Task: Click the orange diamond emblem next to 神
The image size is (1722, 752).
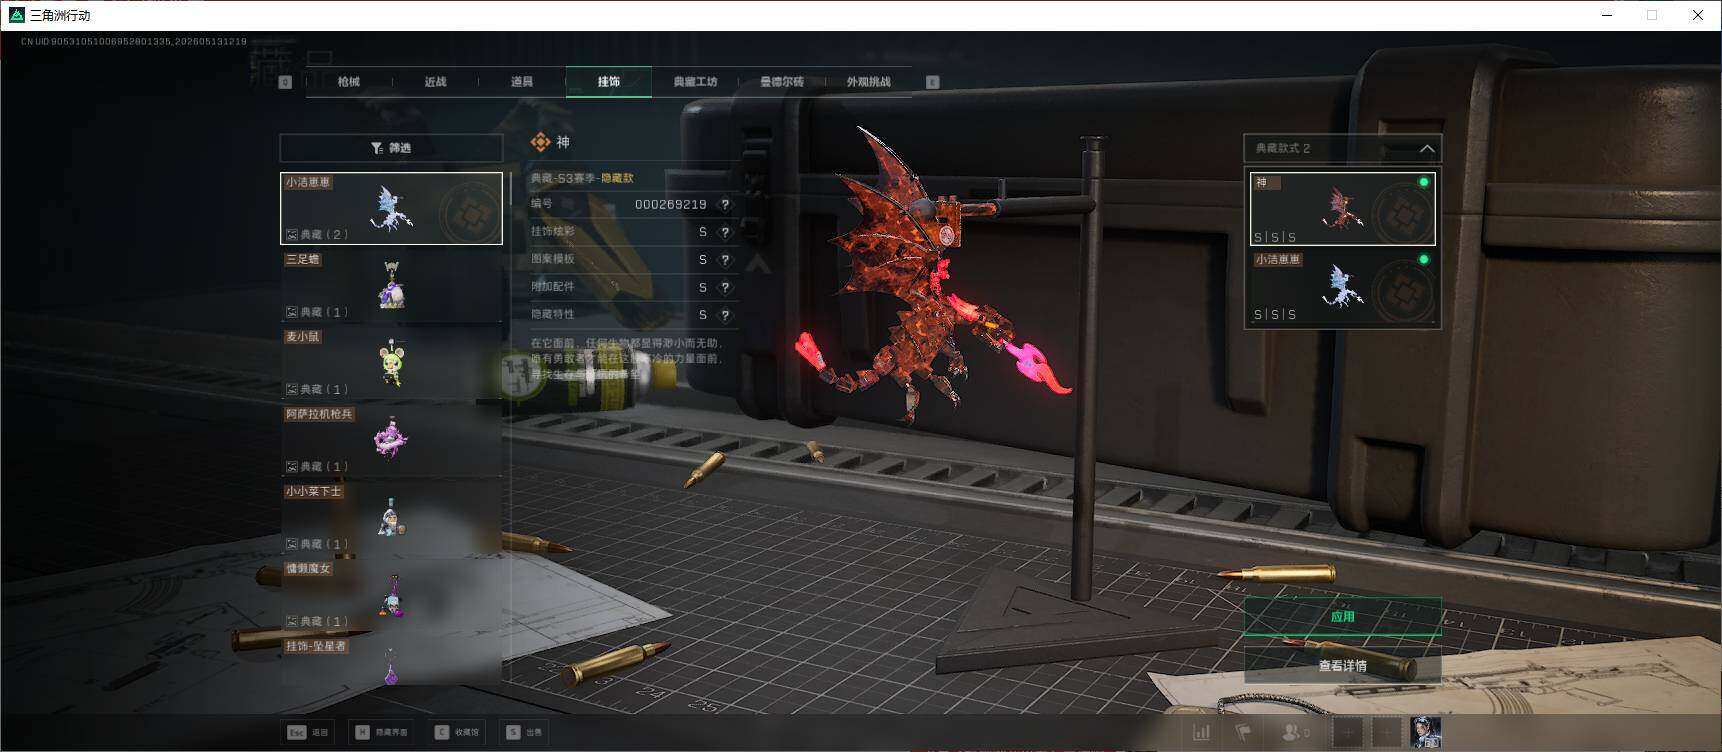Action: point(540,143)
